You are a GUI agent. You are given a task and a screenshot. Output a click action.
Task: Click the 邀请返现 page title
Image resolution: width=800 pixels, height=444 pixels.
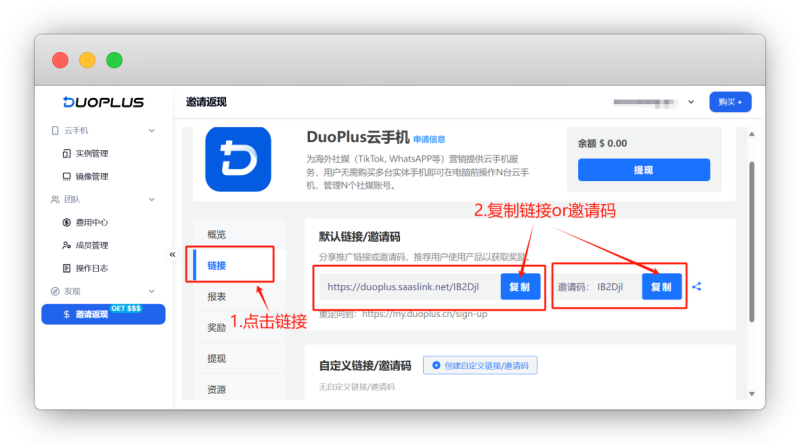pyautogui.click(x=206, y=102)
